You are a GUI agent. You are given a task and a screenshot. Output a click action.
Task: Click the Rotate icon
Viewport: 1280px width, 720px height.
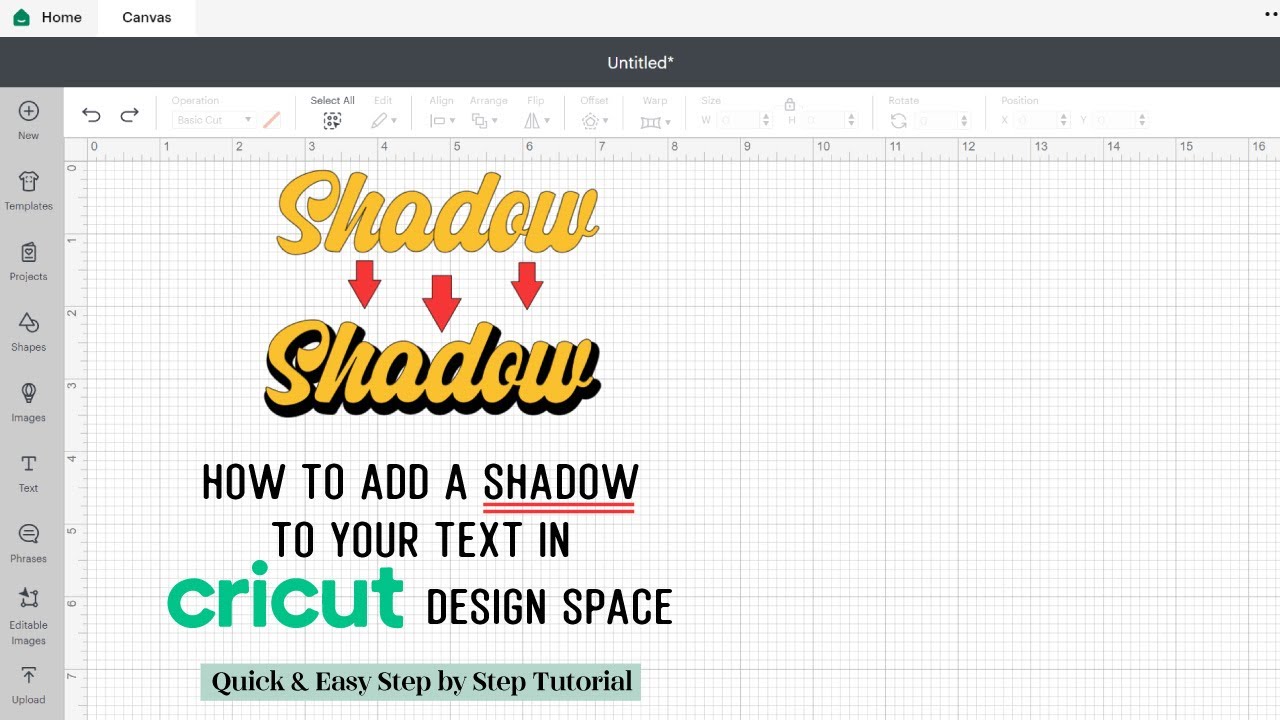(x=898, y=120)
